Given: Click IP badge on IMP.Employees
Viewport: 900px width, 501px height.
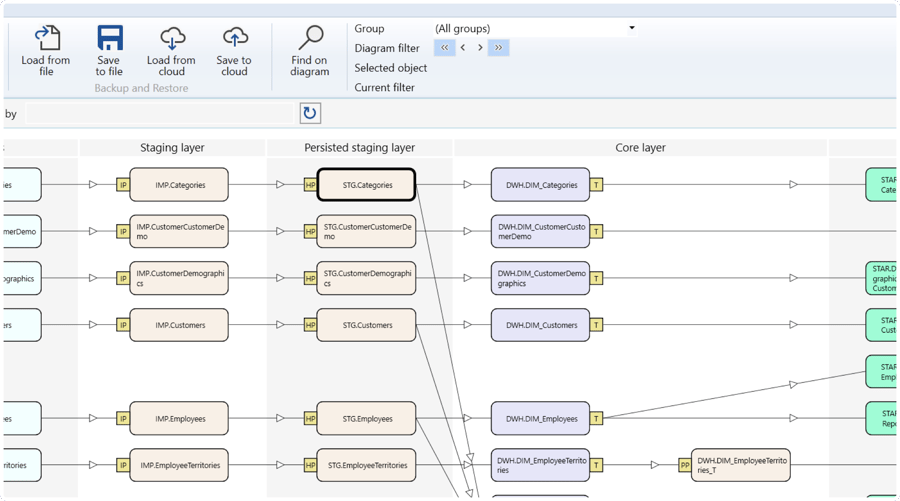Looking at the screenshot, I should (123, 418).
